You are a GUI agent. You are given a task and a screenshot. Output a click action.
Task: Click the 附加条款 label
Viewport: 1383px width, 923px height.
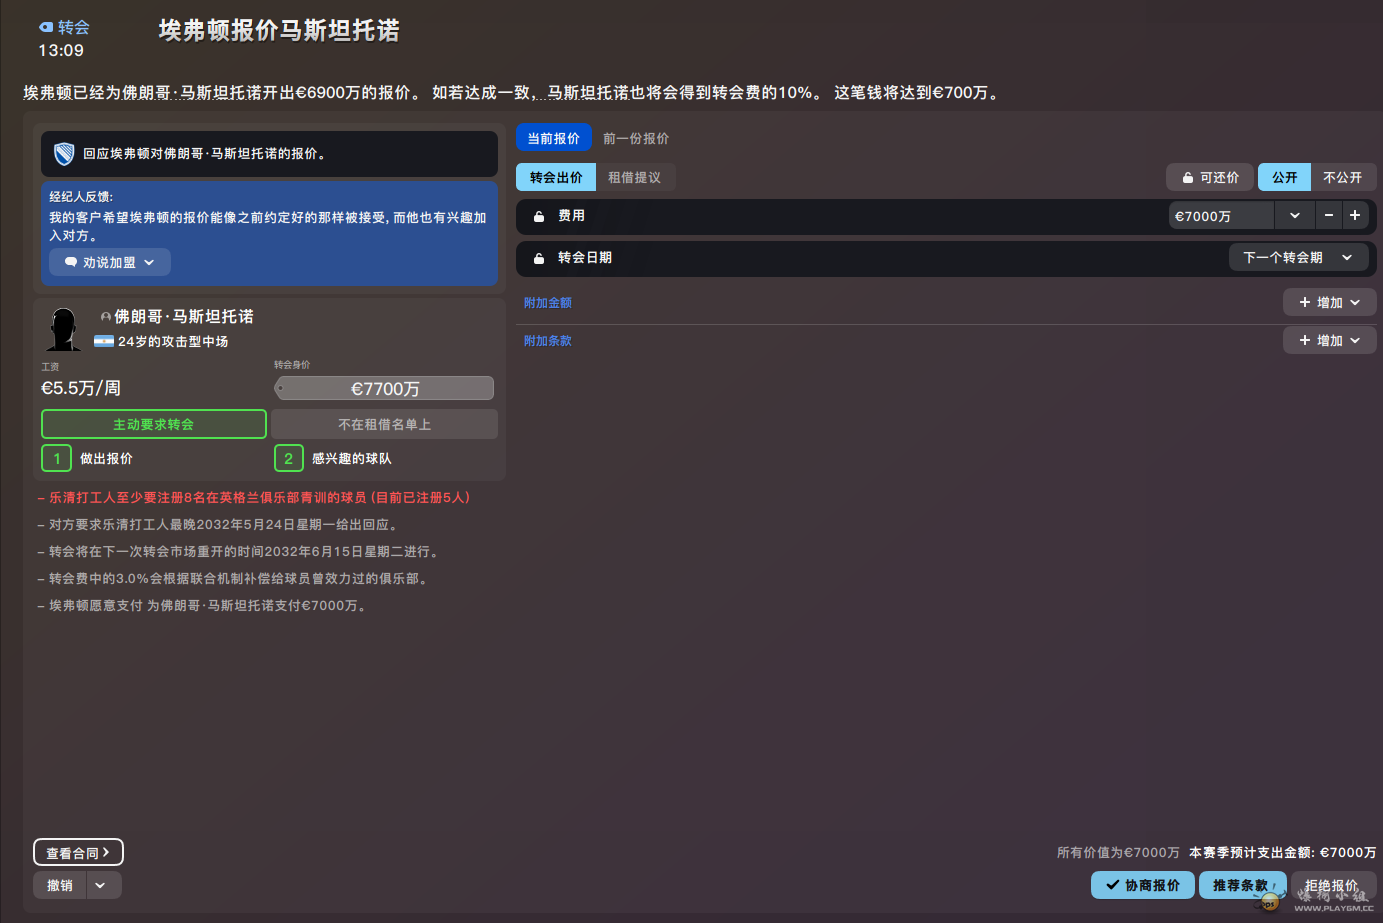coord(548,340)
